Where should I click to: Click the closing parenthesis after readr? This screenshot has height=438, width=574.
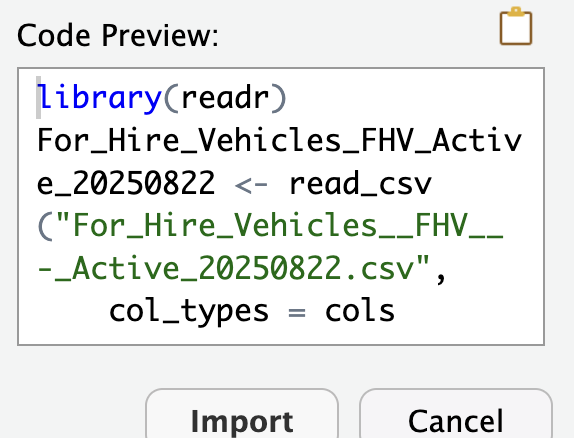click(x=279, y=98)
